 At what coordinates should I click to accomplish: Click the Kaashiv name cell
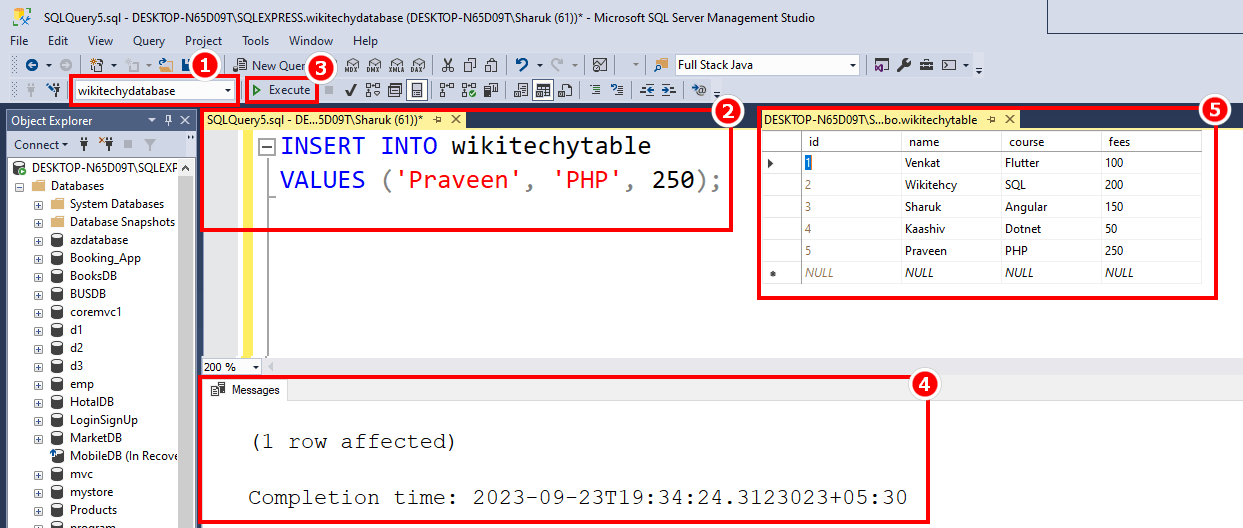950,229
